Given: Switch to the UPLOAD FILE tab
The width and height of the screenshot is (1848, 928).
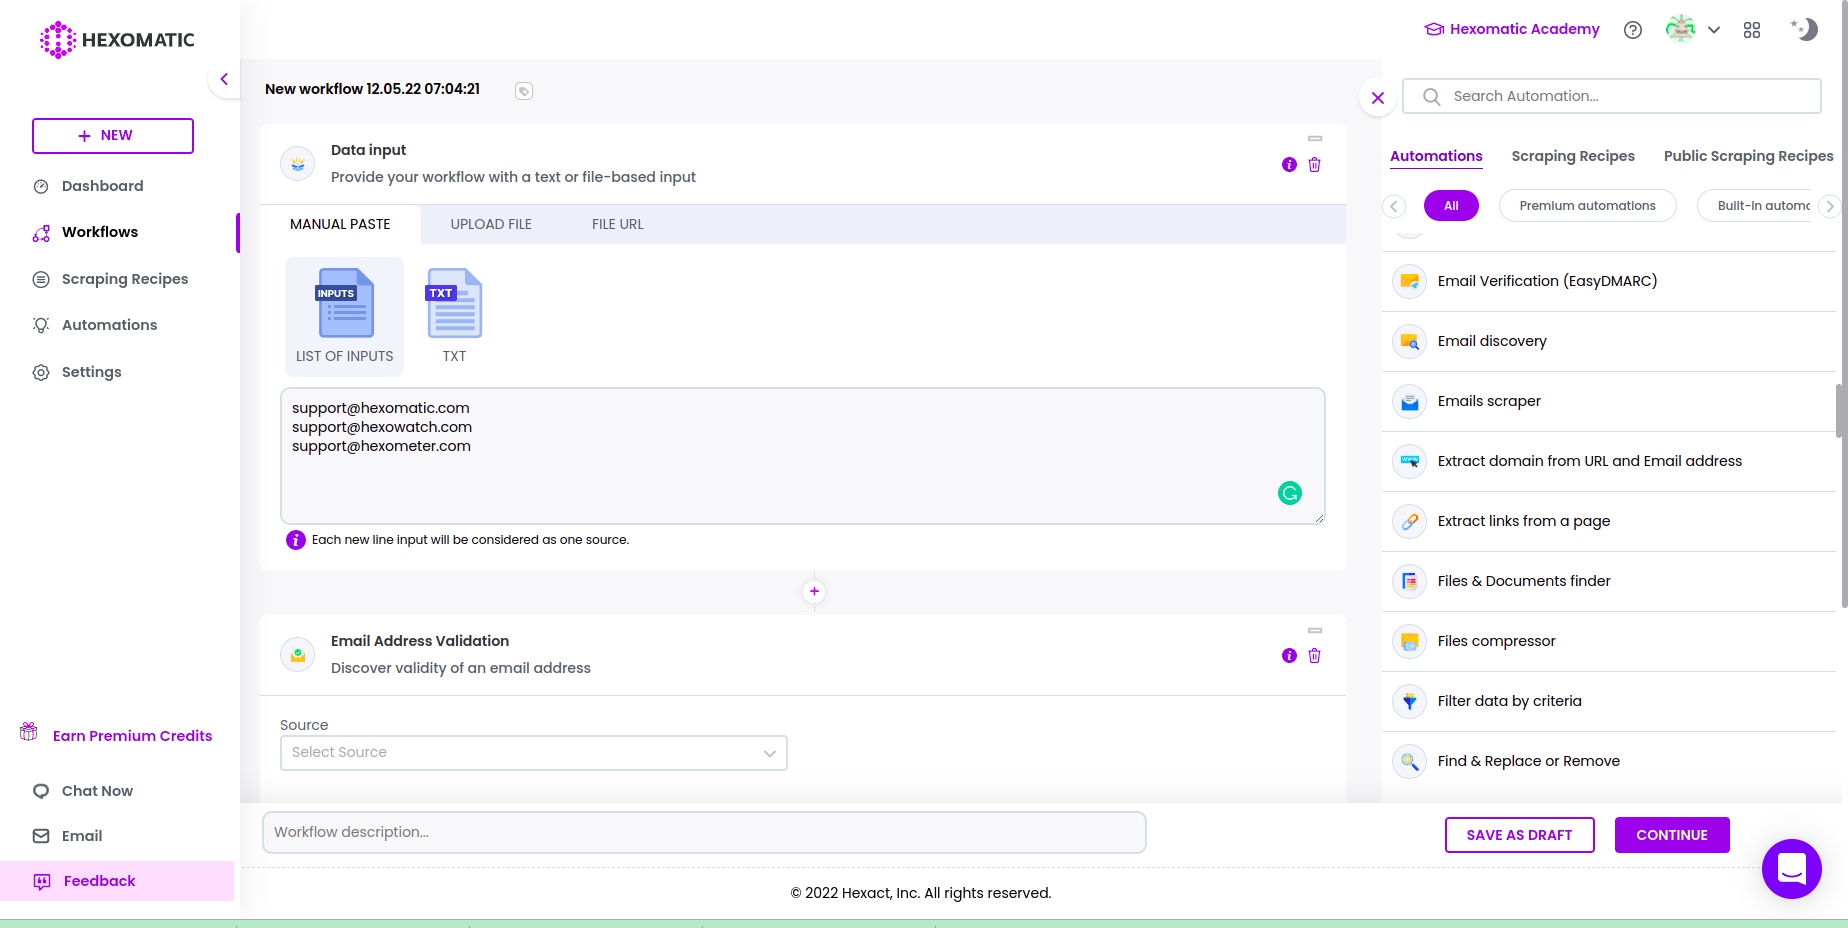Looking at the screenshot, I should point(491,224).
